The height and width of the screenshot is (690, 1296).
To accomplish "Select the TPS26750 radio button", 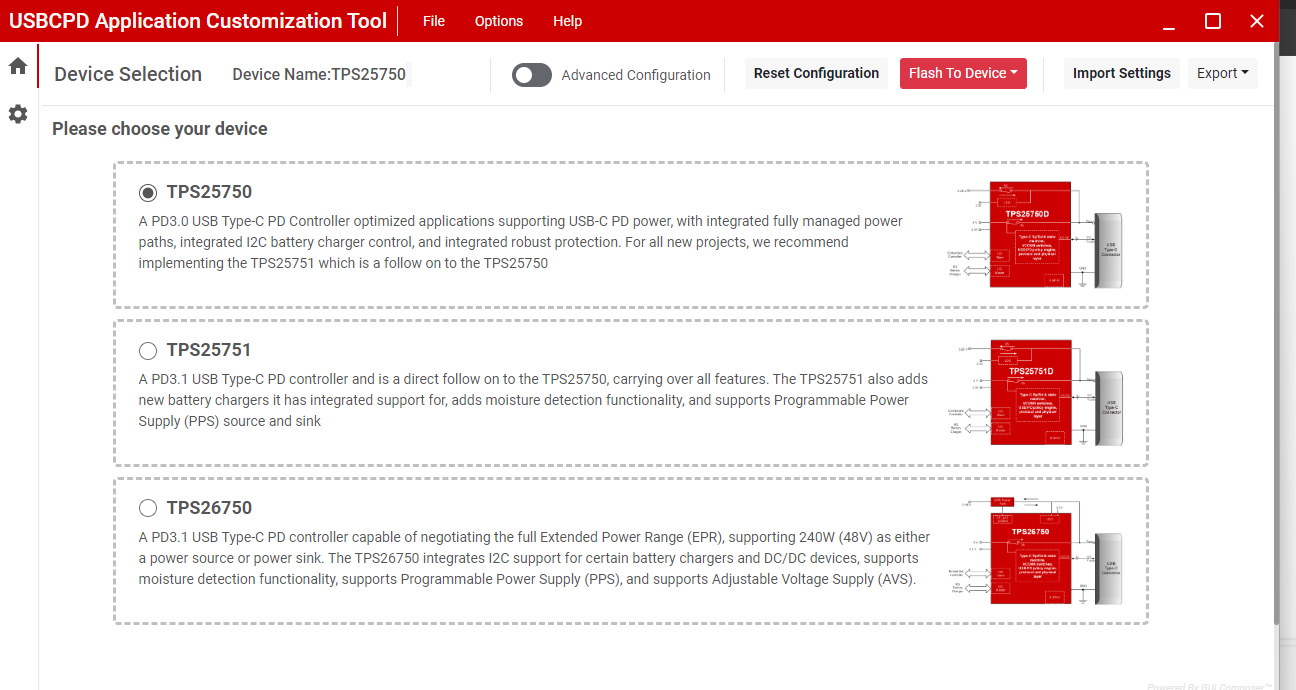I will click(x=148, y=508).
